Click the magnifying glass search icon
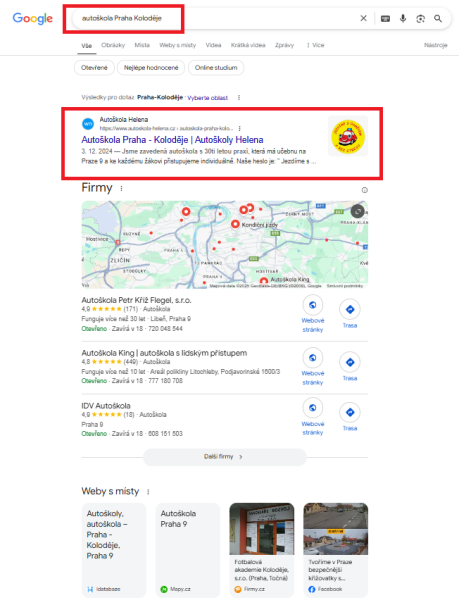The image size is (459, 600). coord(438,18)
